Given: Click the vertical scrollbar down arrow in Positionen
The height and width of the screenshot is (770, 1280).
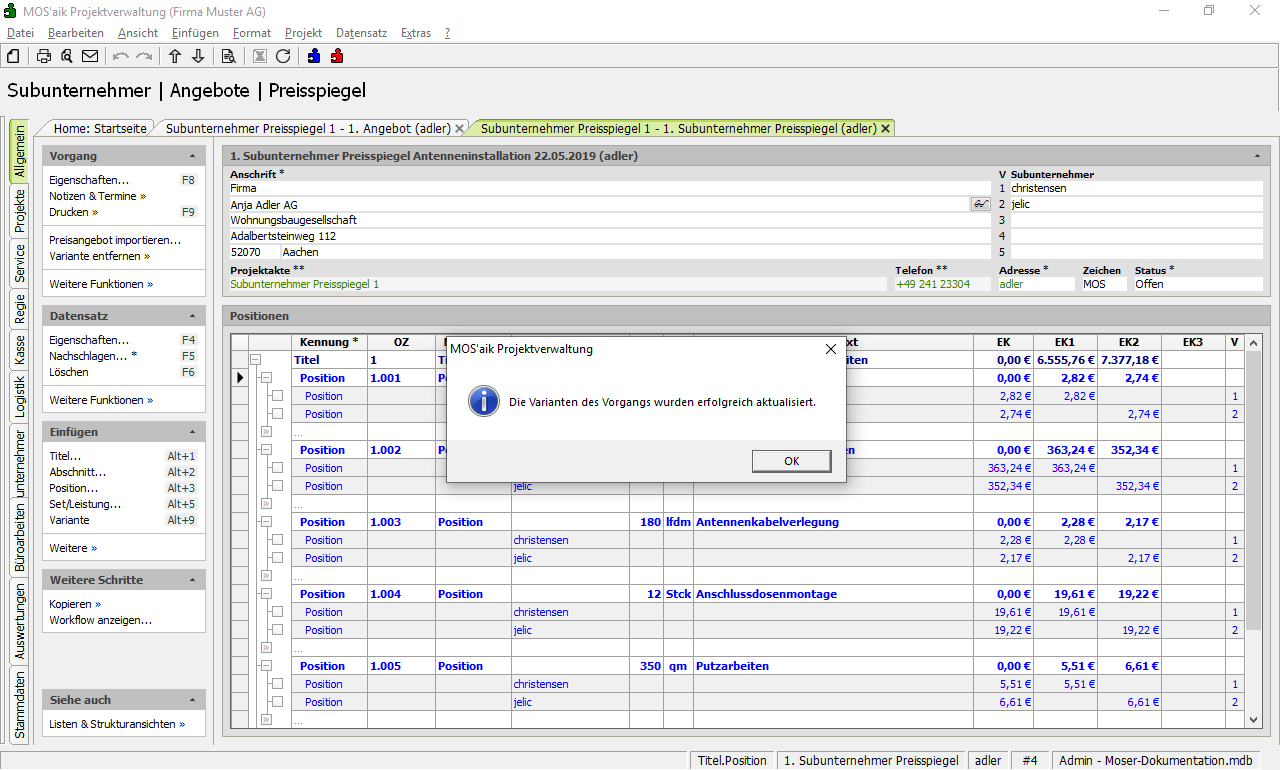Looking at the screenshot, I should (x=1254, y=719).
